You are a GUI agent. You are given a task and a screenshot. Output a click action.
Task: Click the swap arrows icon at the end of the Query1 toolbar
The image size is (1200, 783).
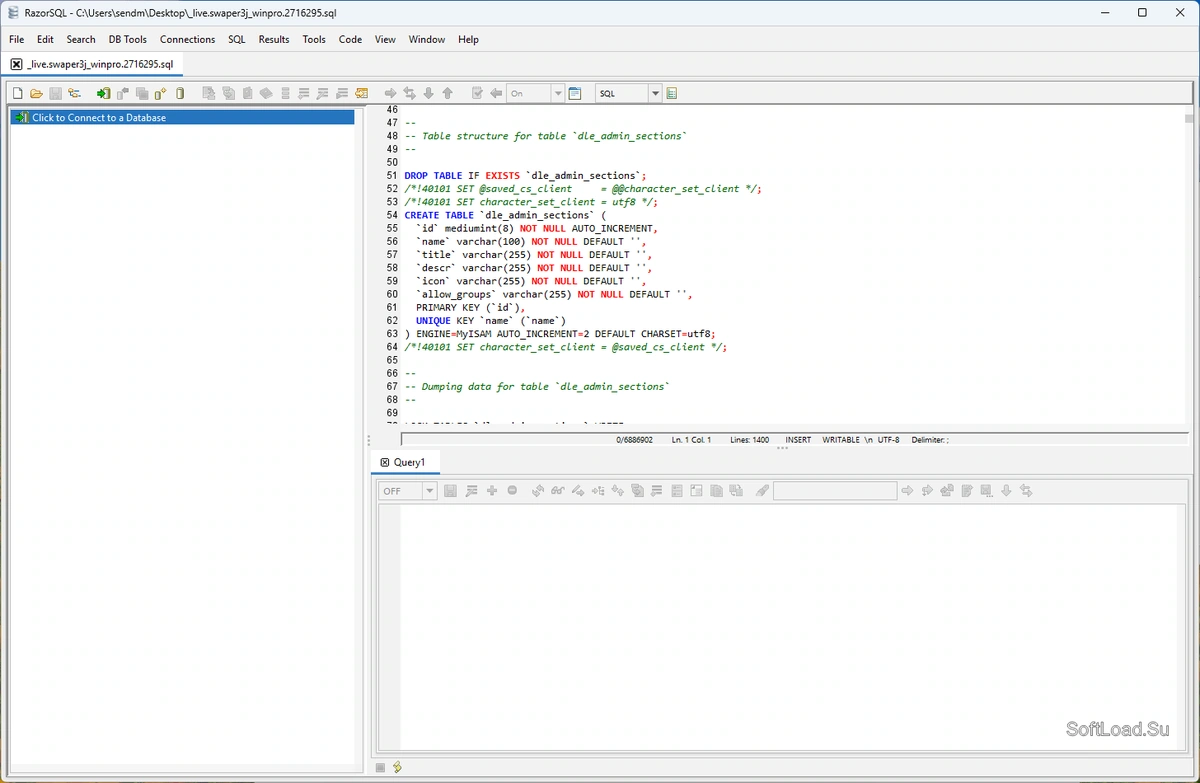(x=1025, y=491)
